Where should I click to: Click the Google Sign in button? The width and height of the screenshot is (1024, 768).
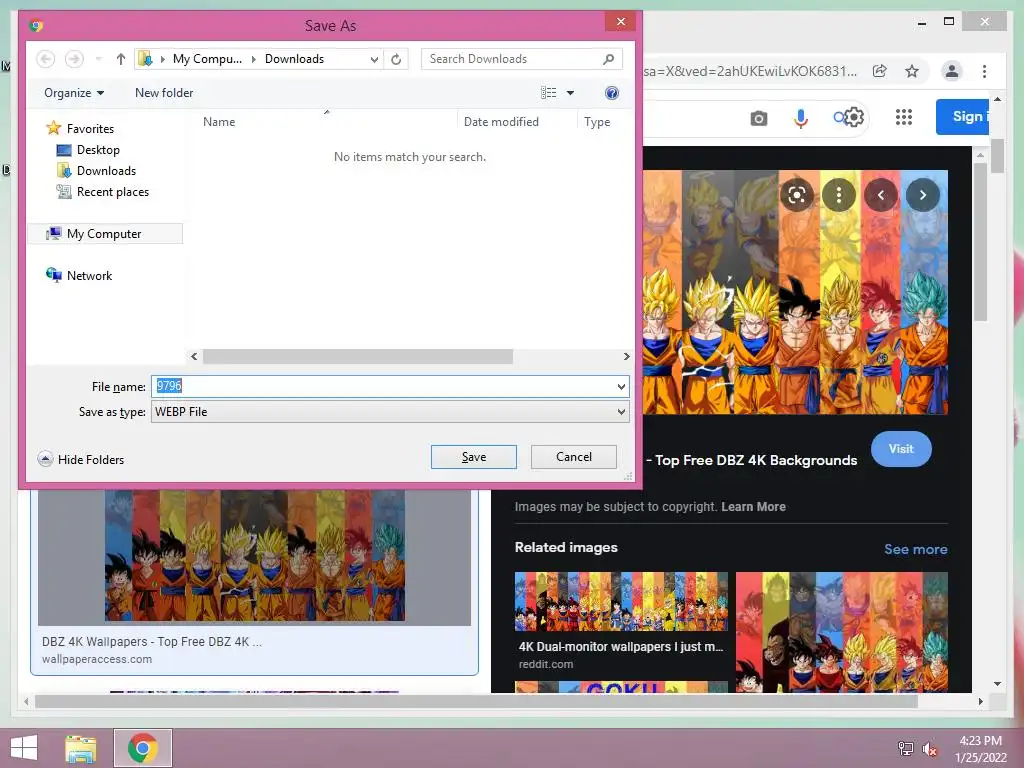tap(962, 117)
